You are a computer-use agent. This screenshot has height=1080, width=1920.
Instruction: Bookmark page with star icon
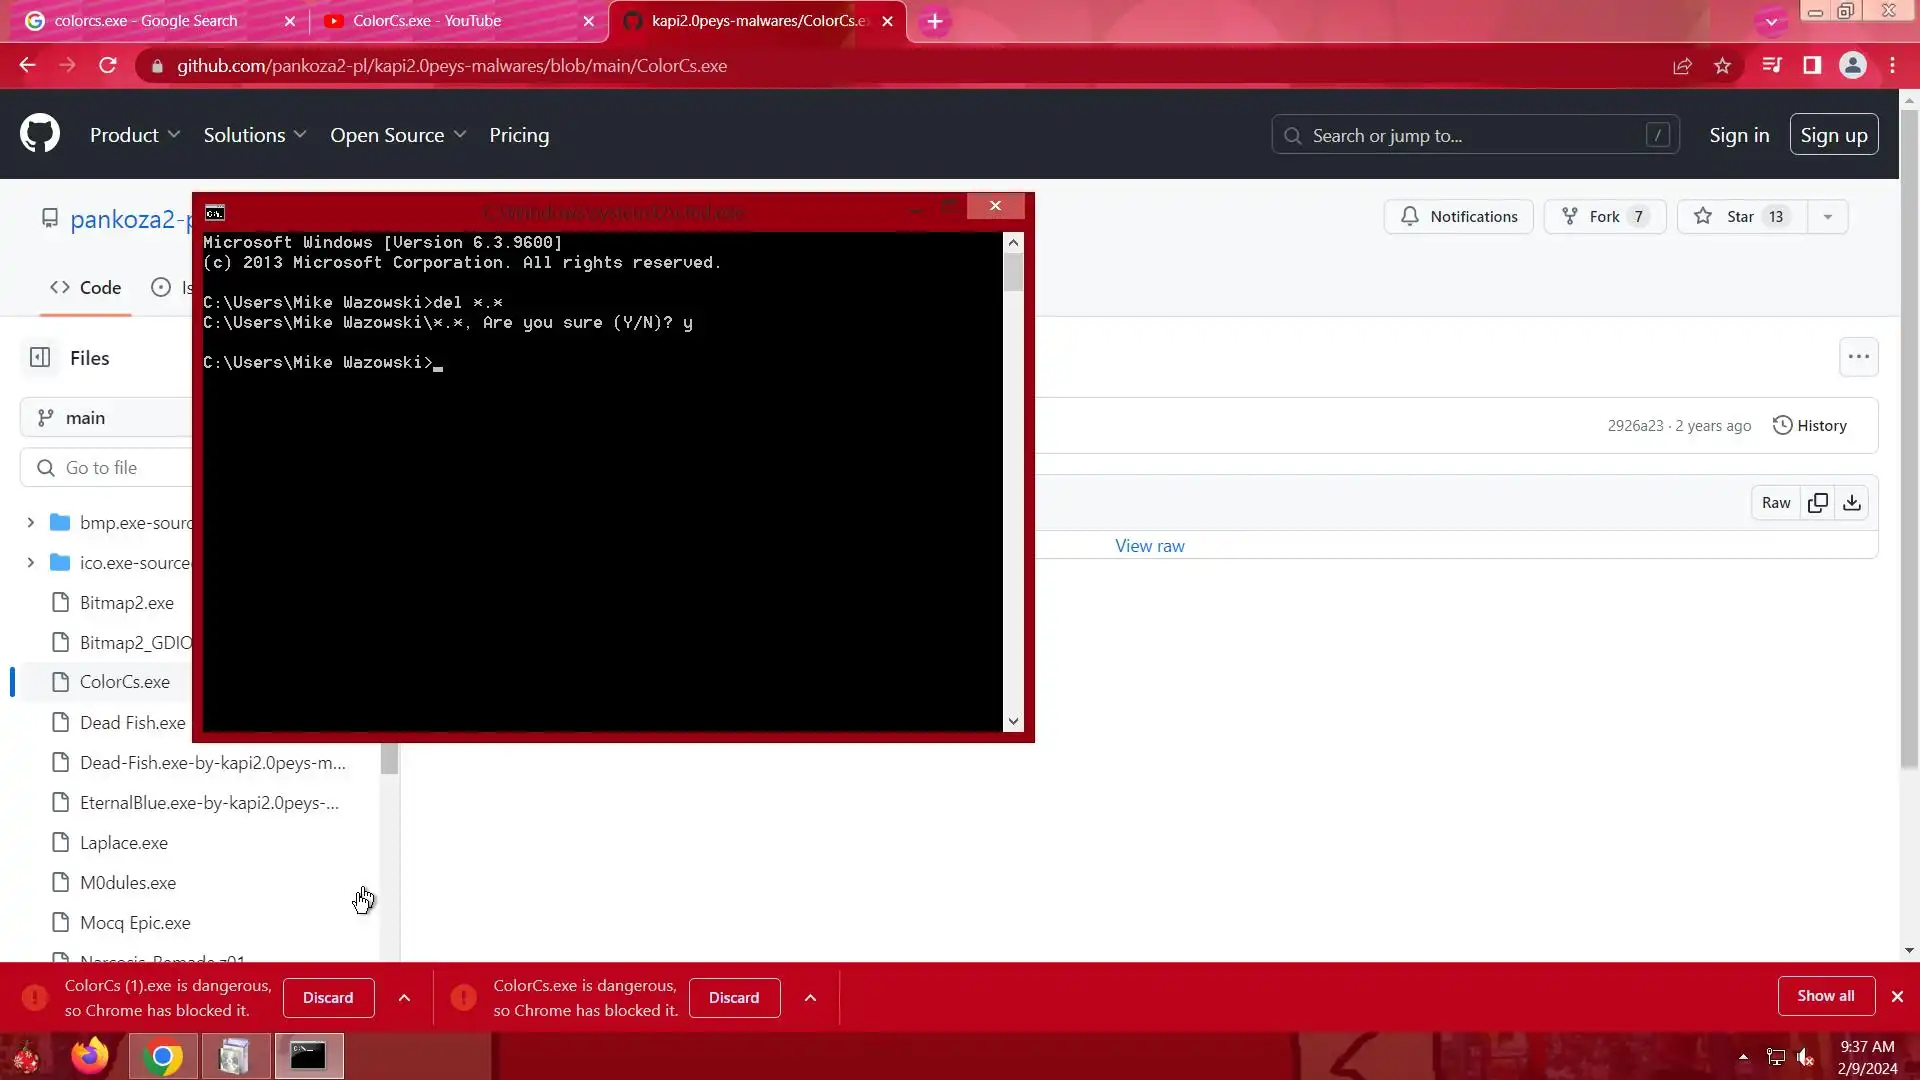pos(1722,66)
